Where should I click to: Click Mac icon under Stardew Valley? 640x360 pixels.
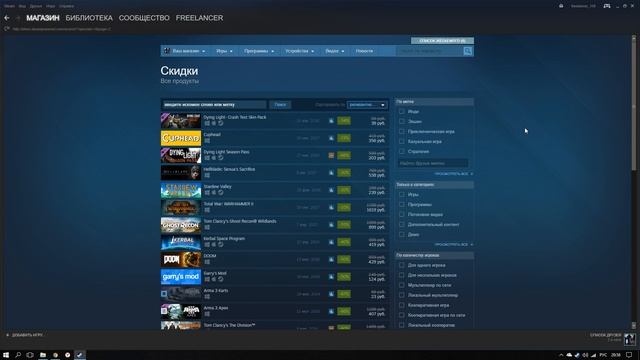(x=213, y=192)
